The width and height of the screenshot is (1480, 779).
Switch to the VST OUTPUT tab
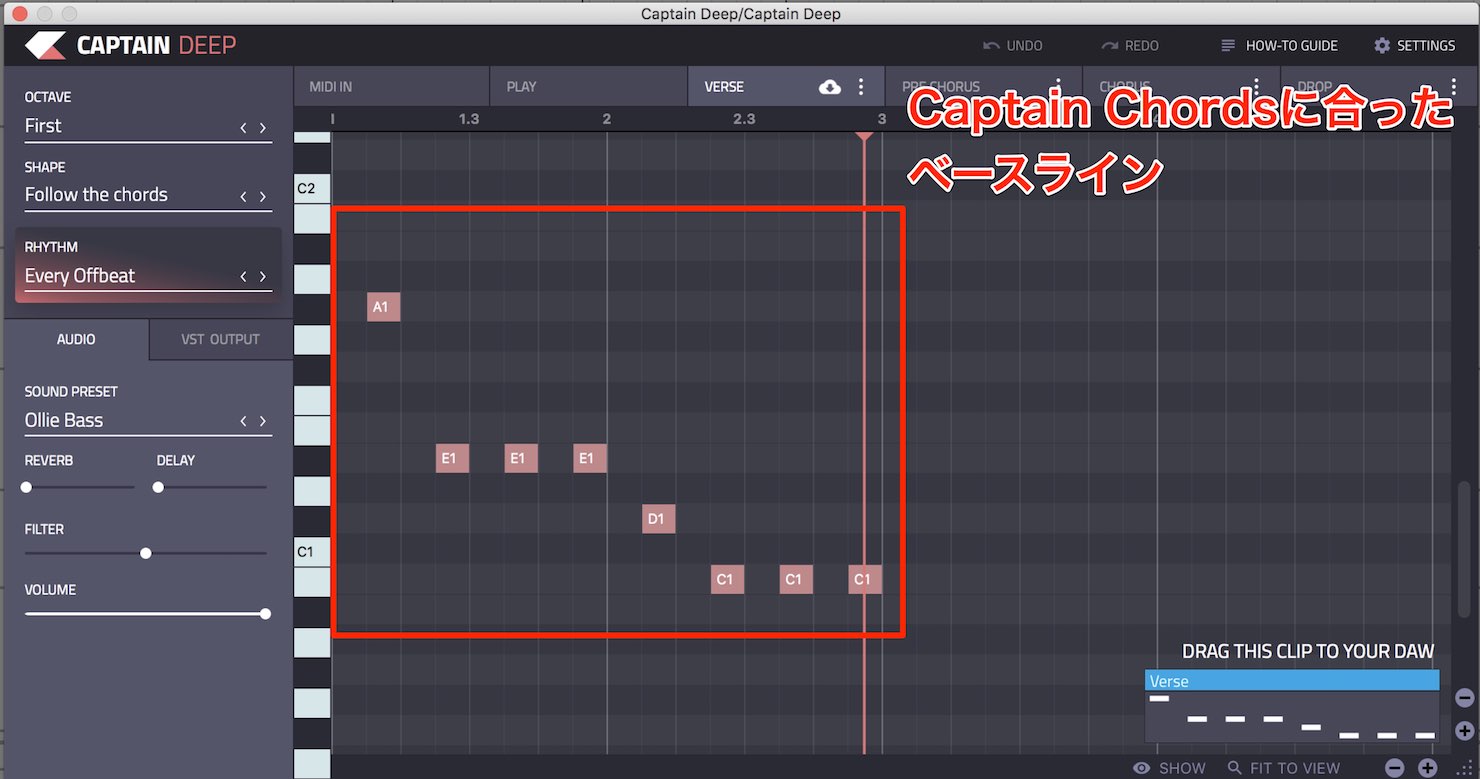point(221,340)
